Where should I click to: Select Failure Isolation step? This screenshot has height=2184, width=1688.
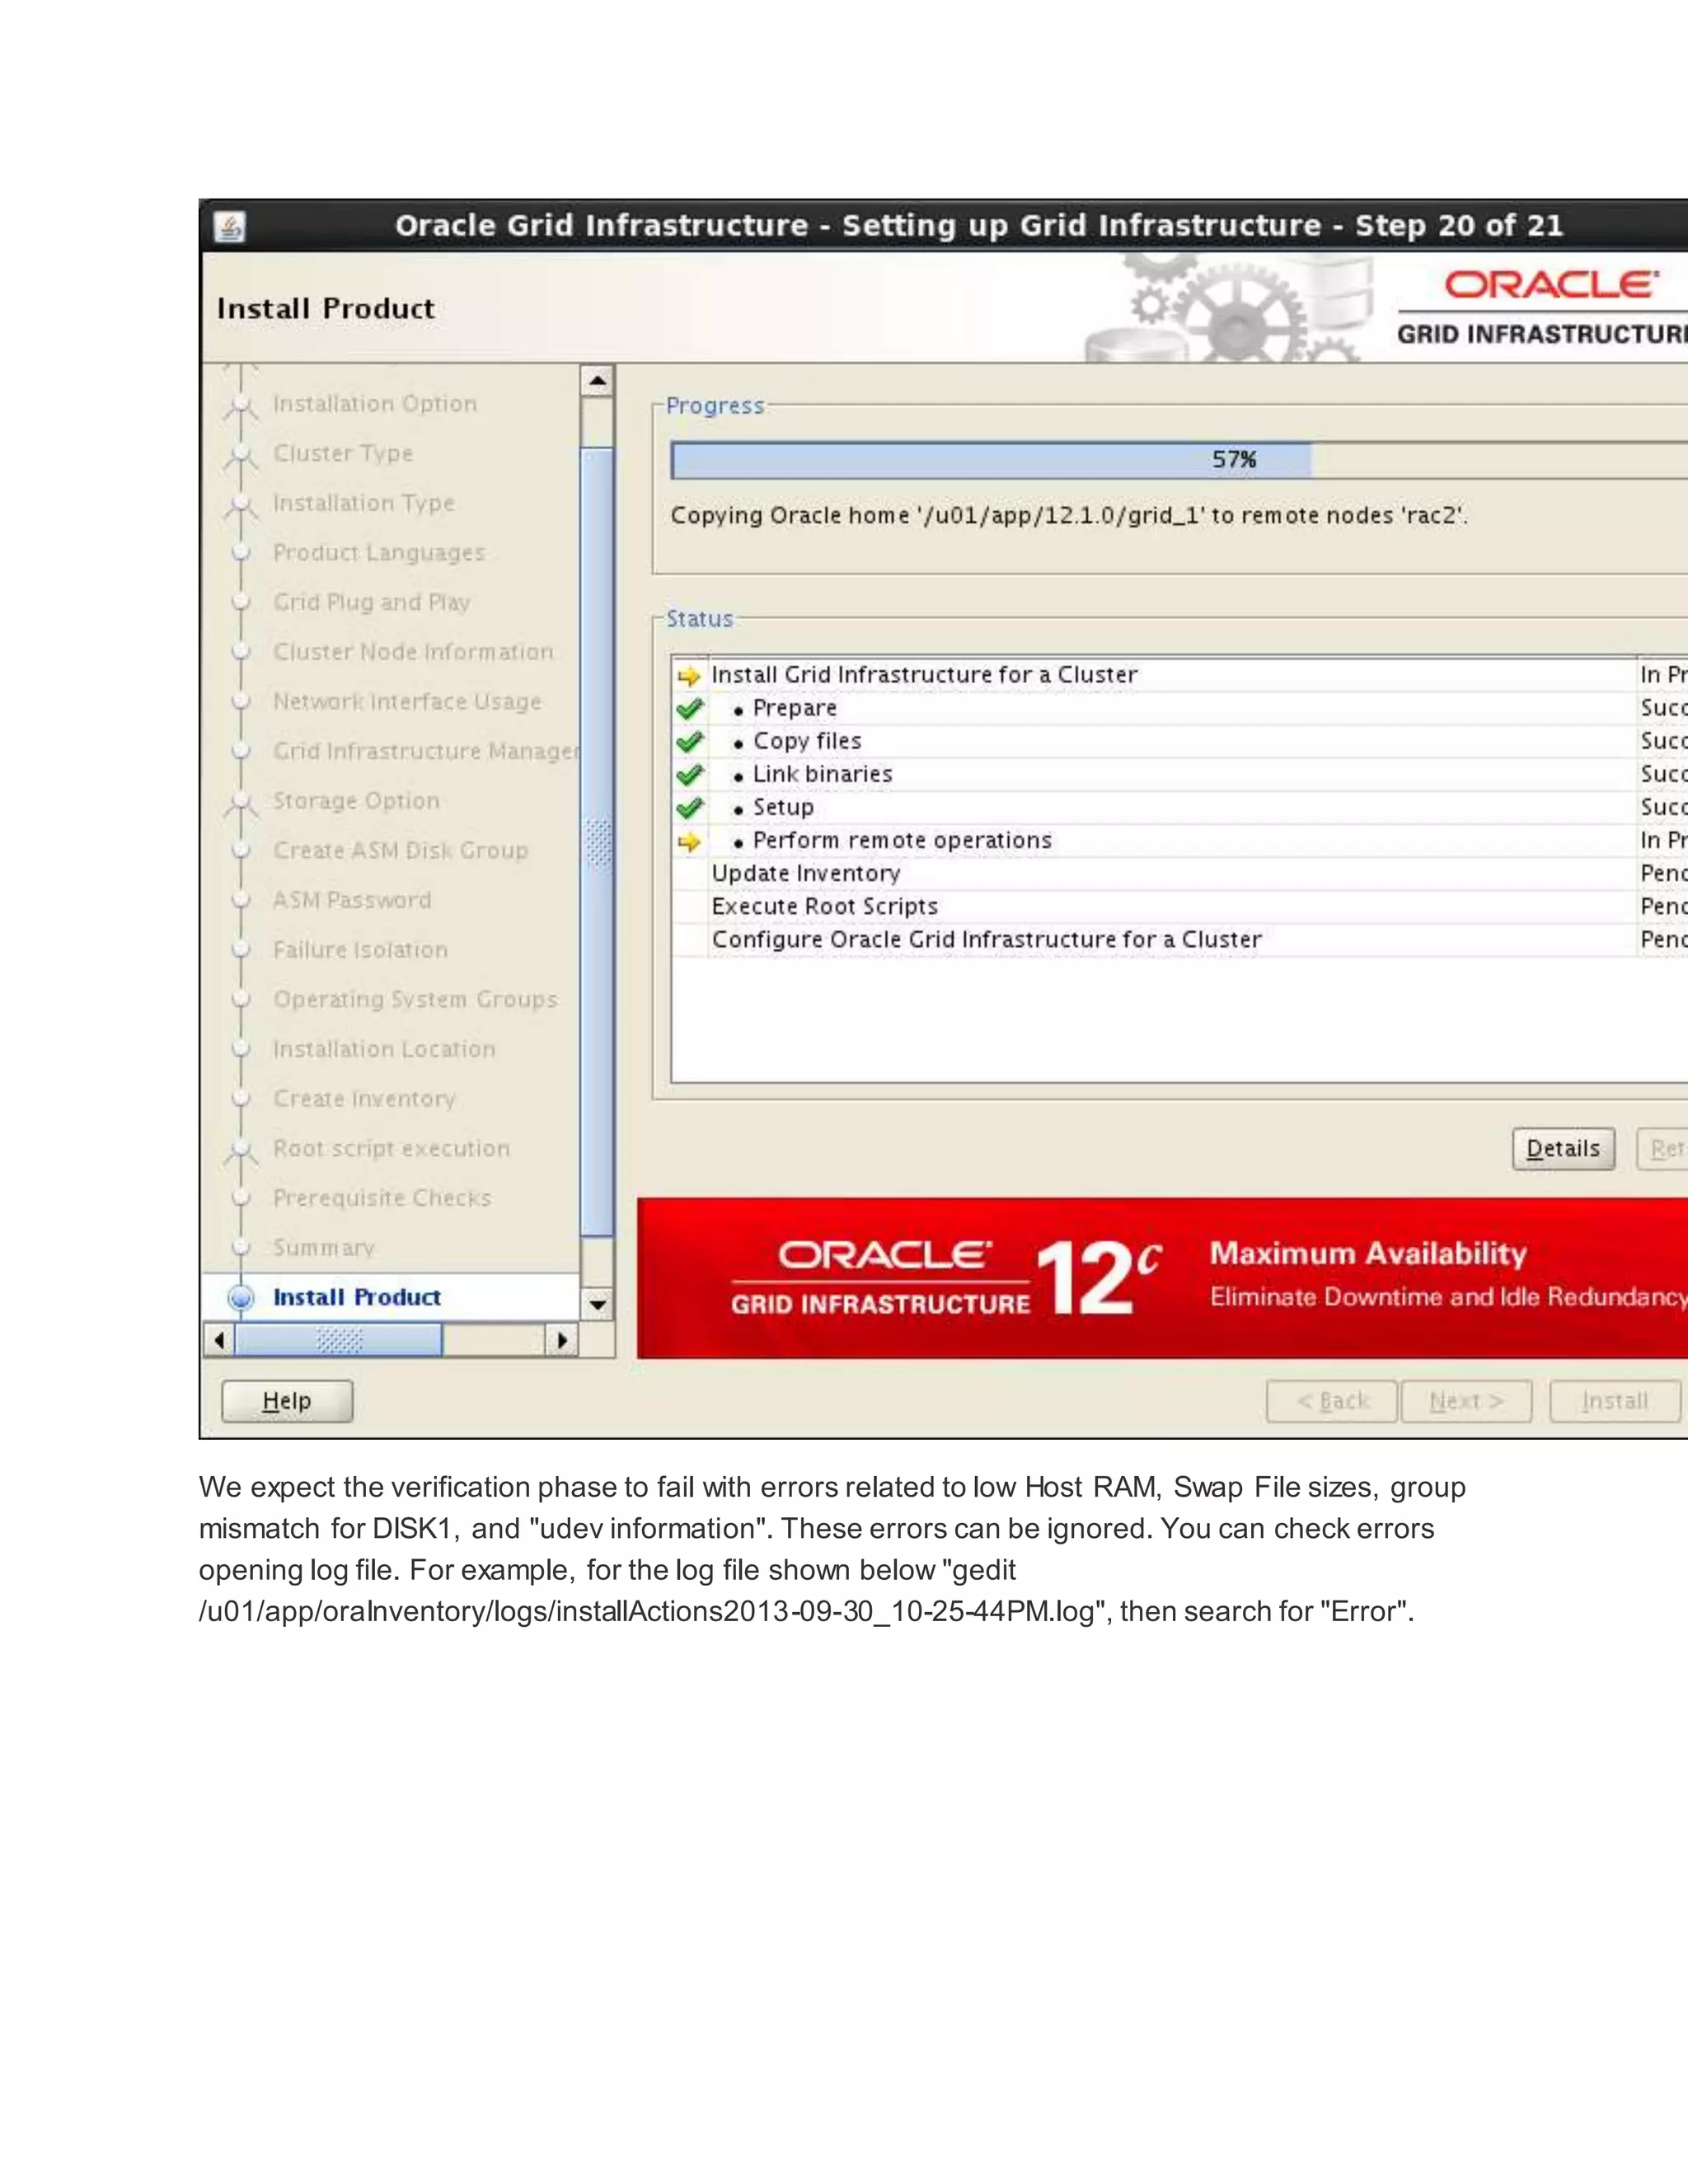tap(360, 950)
